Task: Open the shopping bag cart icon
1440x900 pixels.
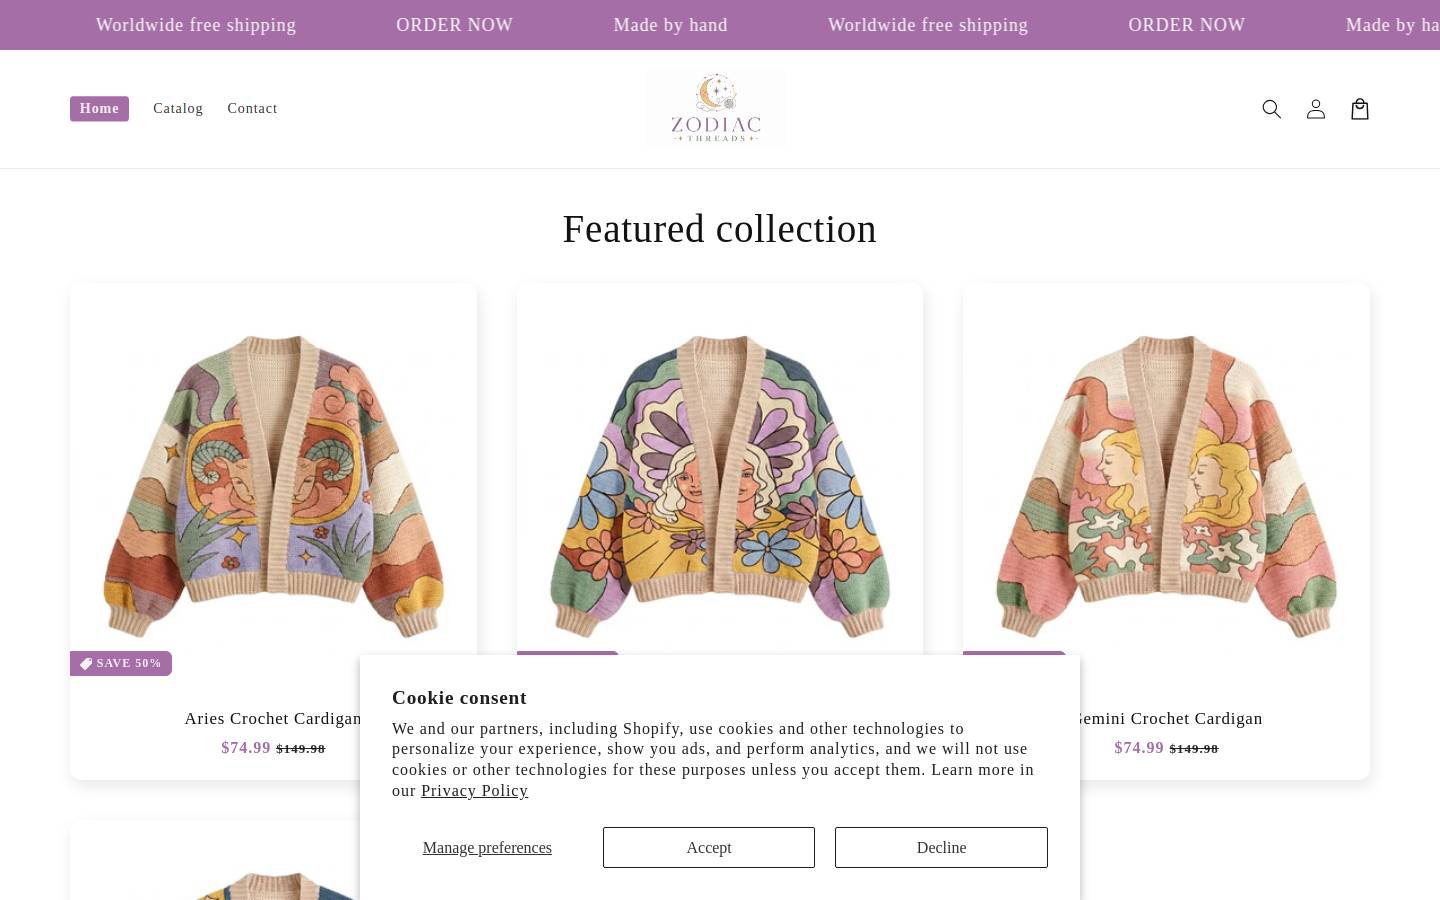Action: click(1359, 109)
